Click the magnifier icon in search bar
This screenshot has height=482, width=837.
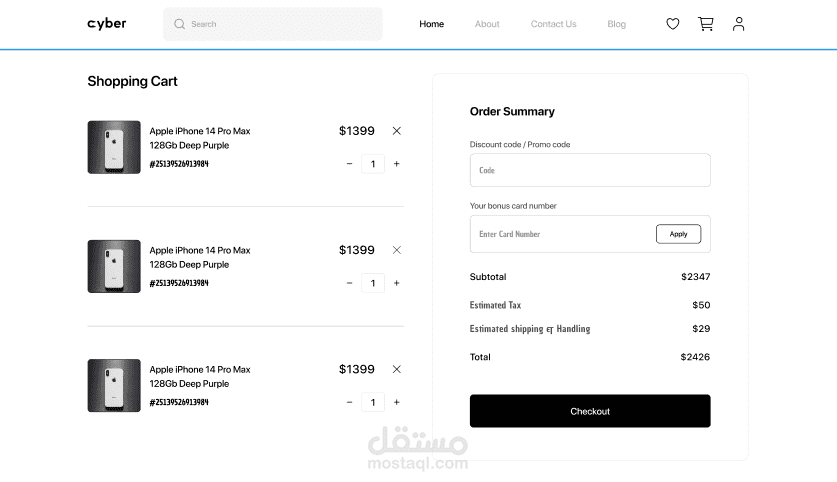pos(179,24)
